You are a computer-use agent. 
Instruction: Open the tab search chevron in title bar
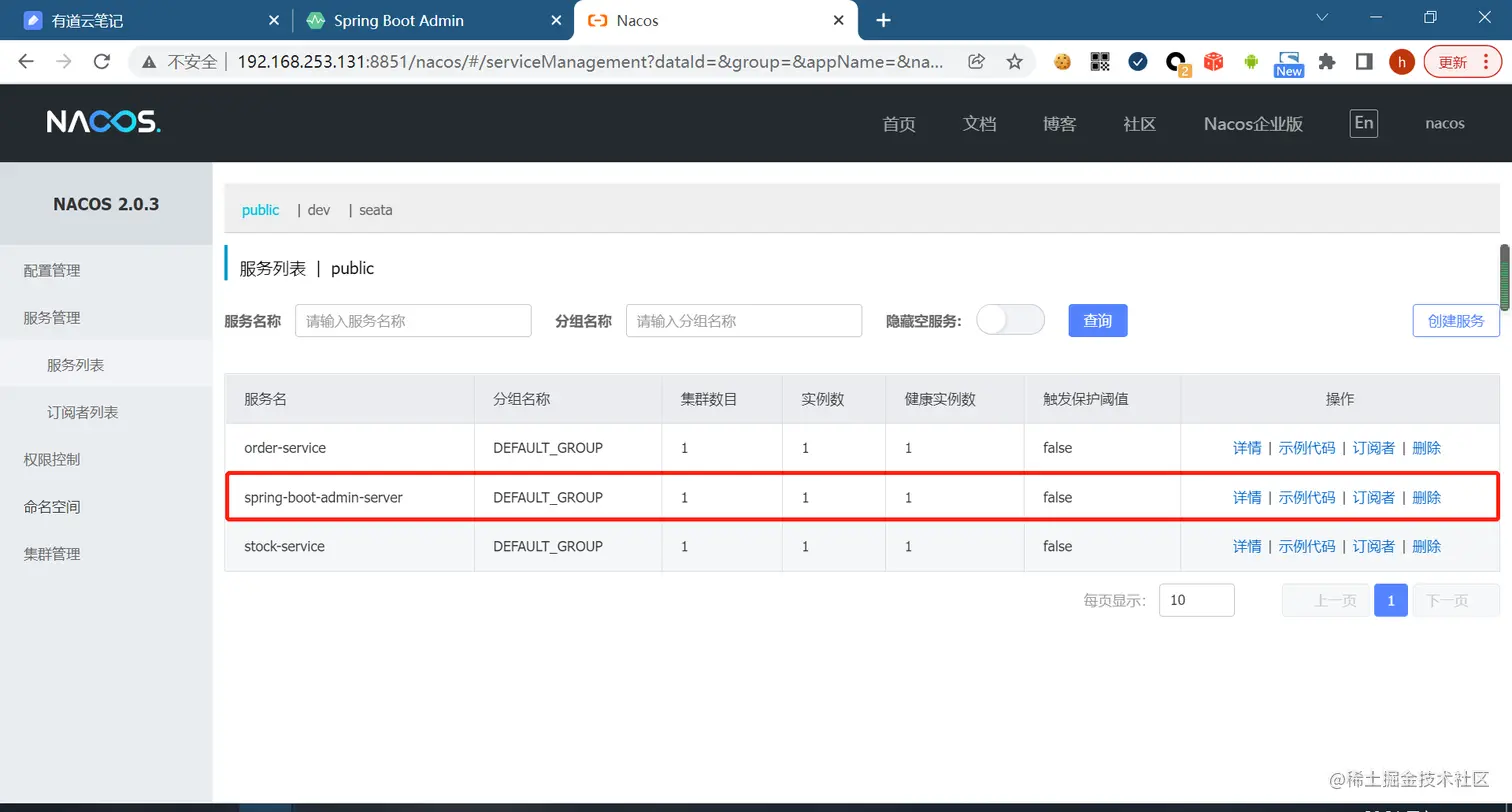point(1322,17)
